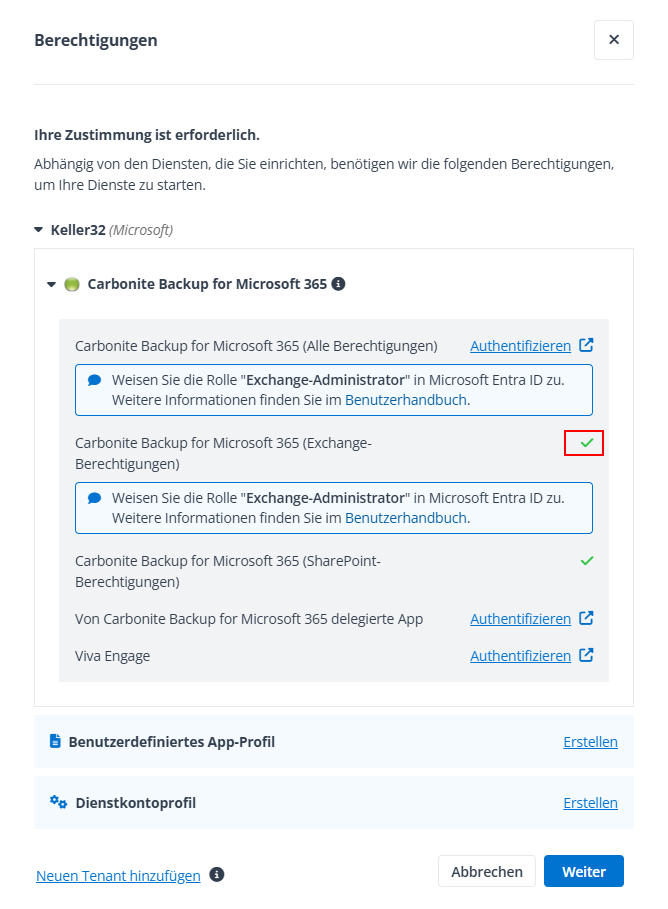
Task: Click info icon next to Neuen Tenant hinzufügen
Action: [217, 875]
